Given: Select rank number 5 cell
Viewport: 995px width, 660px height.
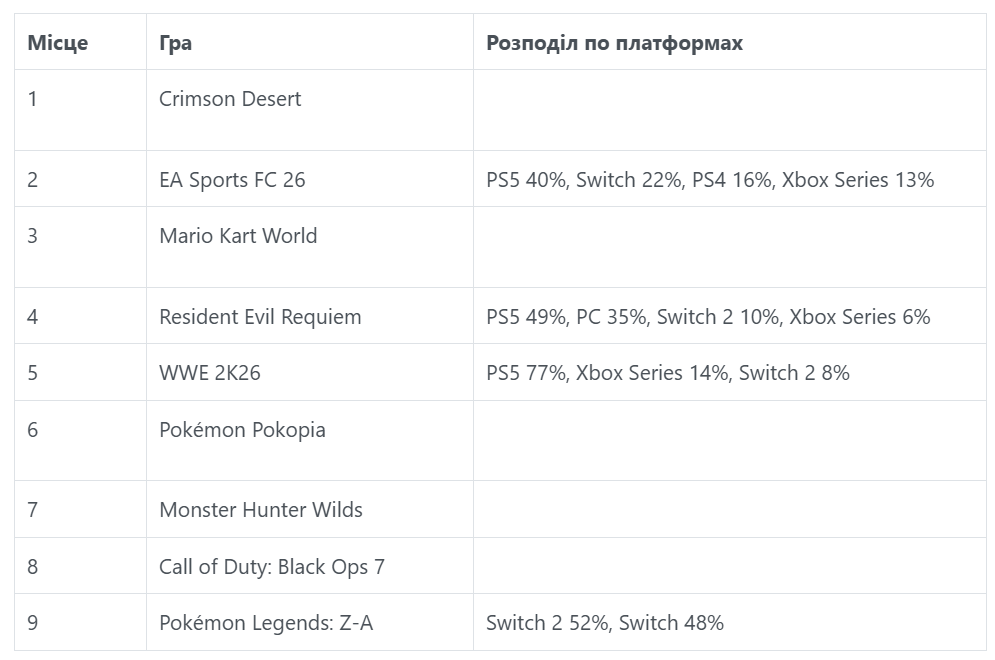Looking at the screenshot, I should pyautogui.click(x=81, y=372).
